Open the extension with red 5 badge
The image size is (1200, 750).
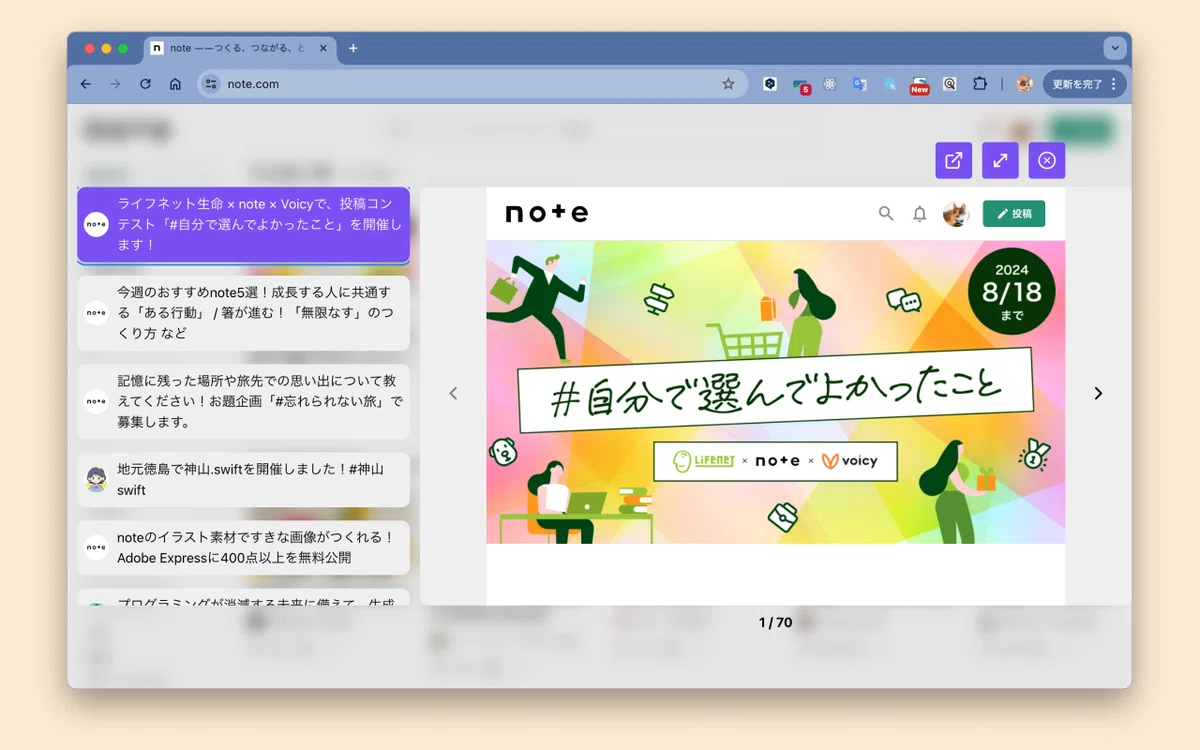pyautogui.click(x=801, y=85)
